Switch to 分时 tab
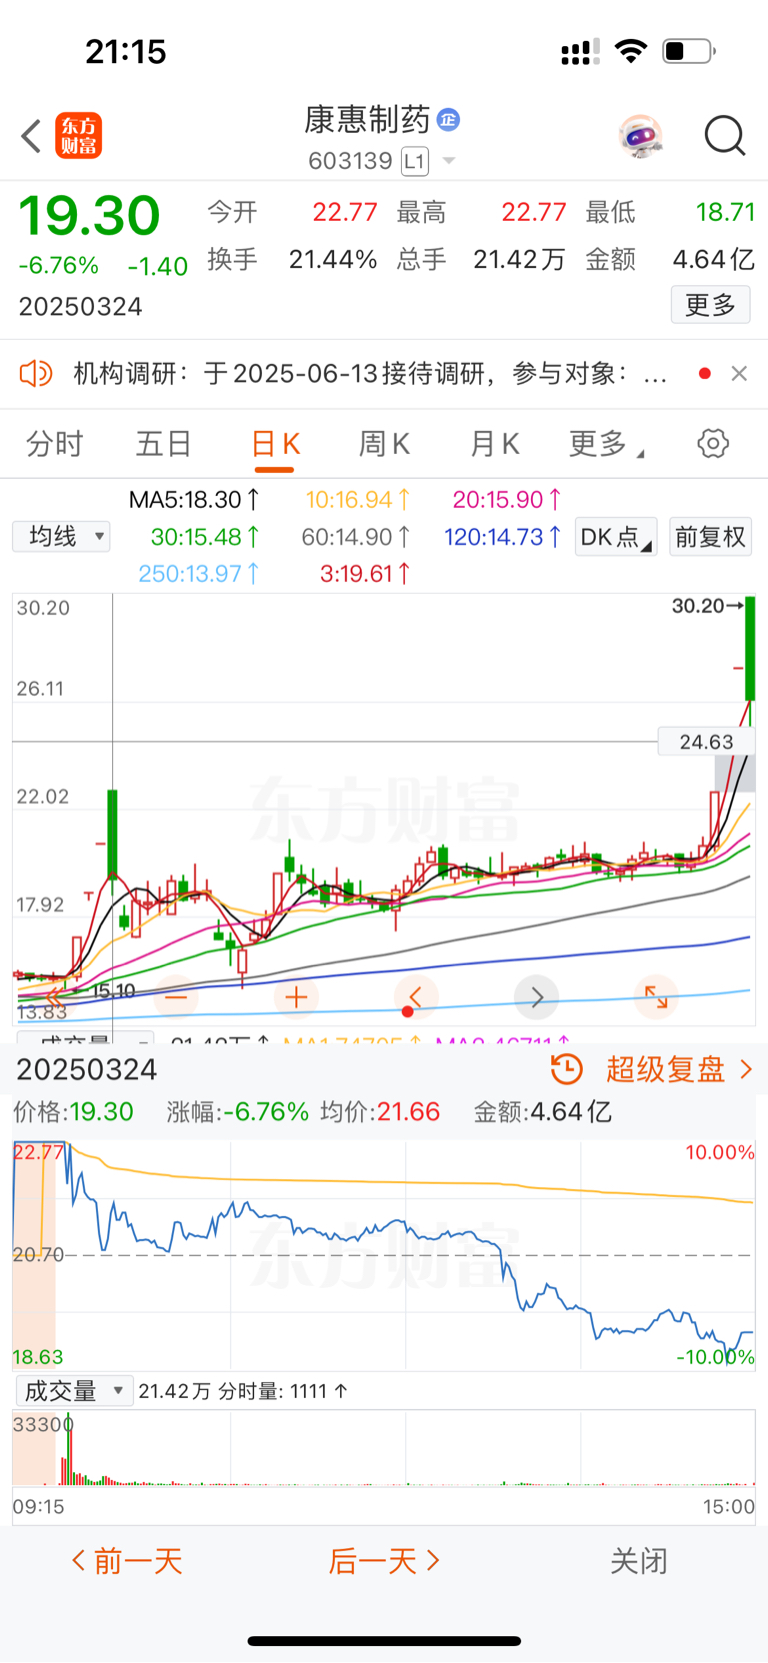Image resolution: width=768 pixels, height=1663 pixels. click(x=54, y=444)
